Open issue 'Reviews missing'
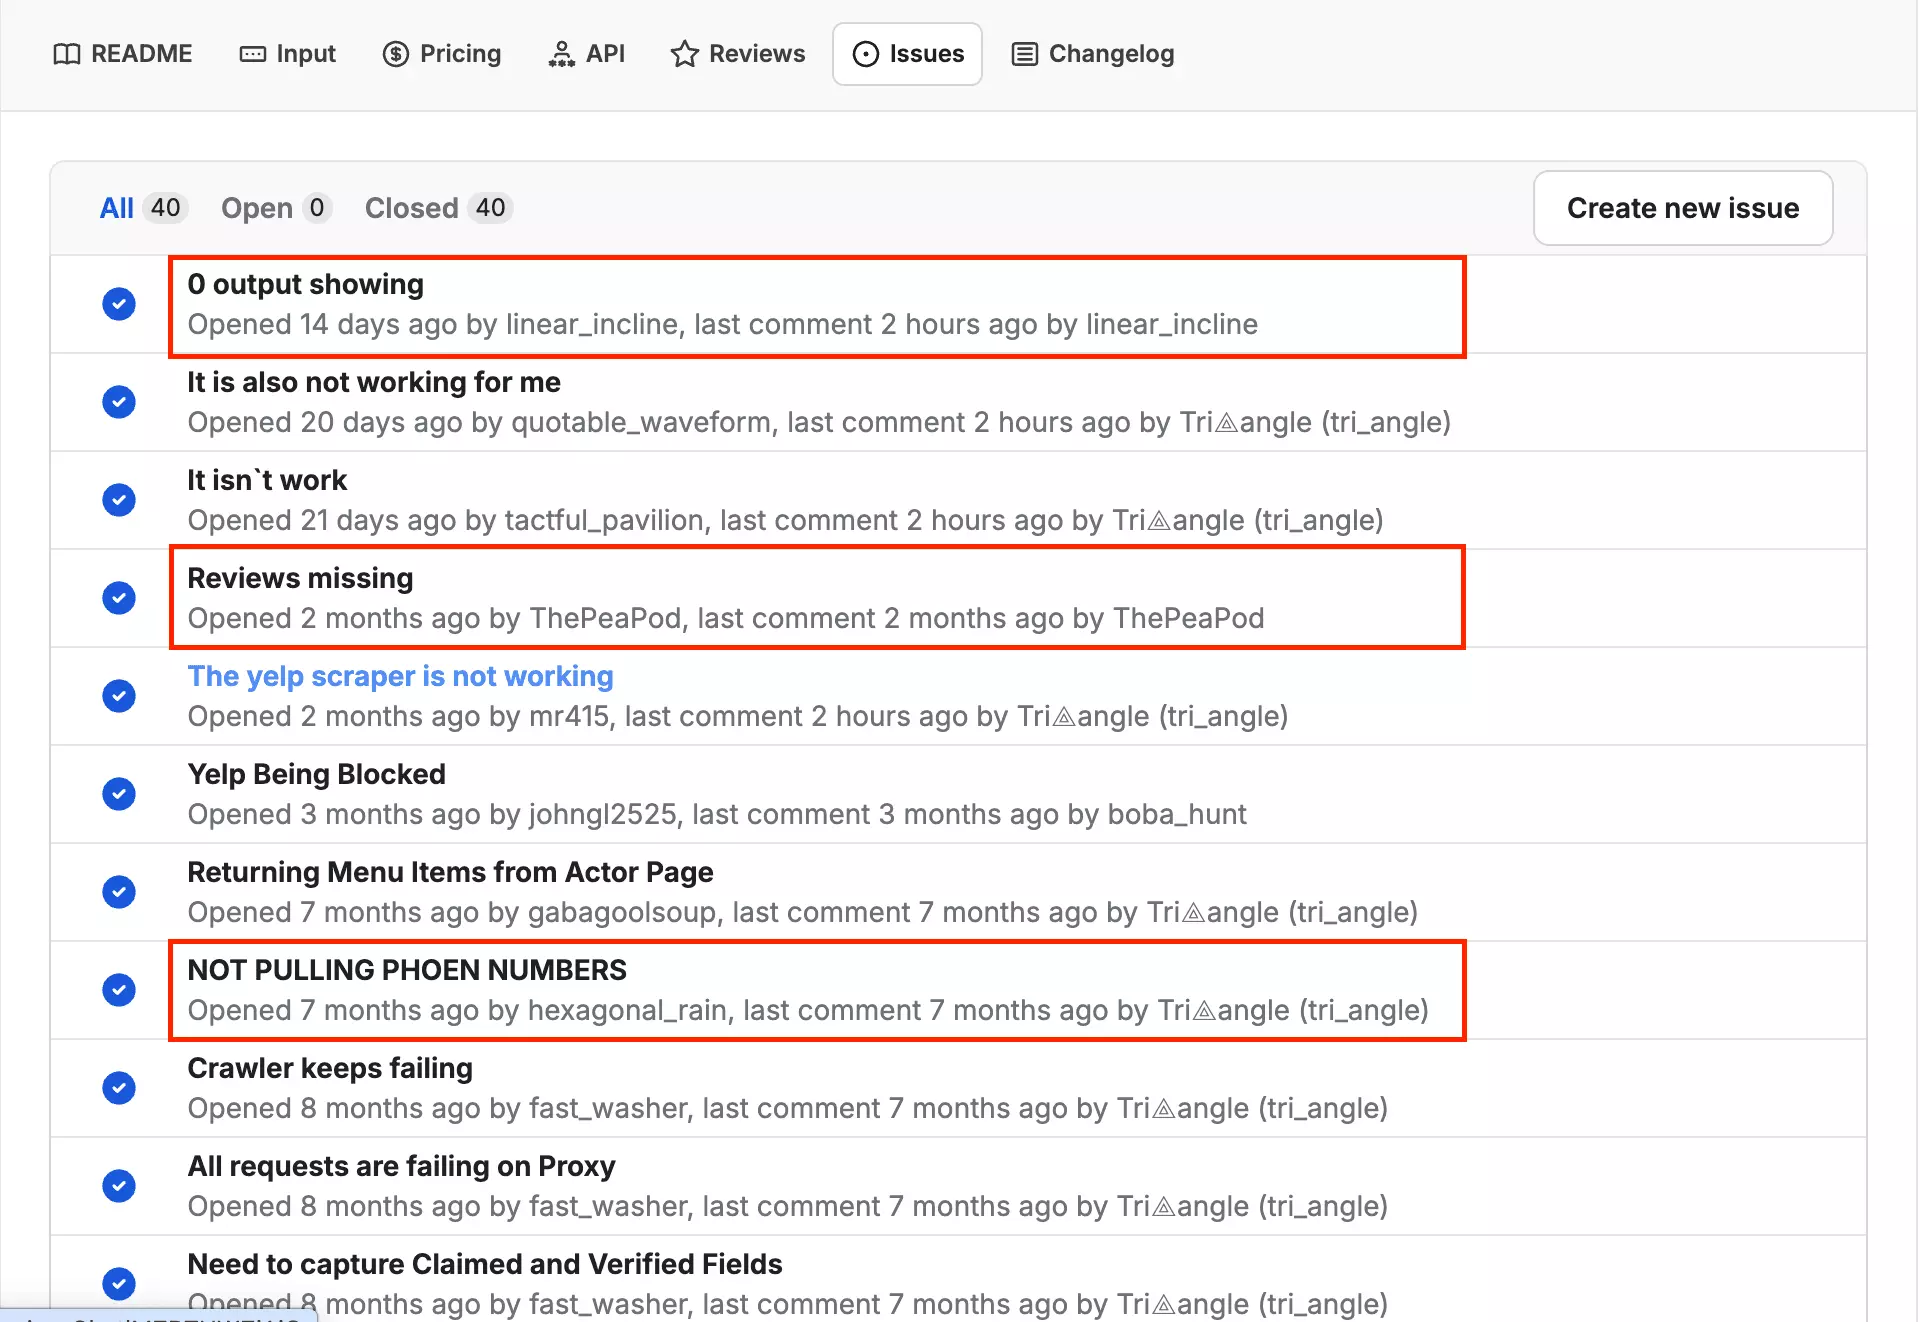 coord(299,578)
